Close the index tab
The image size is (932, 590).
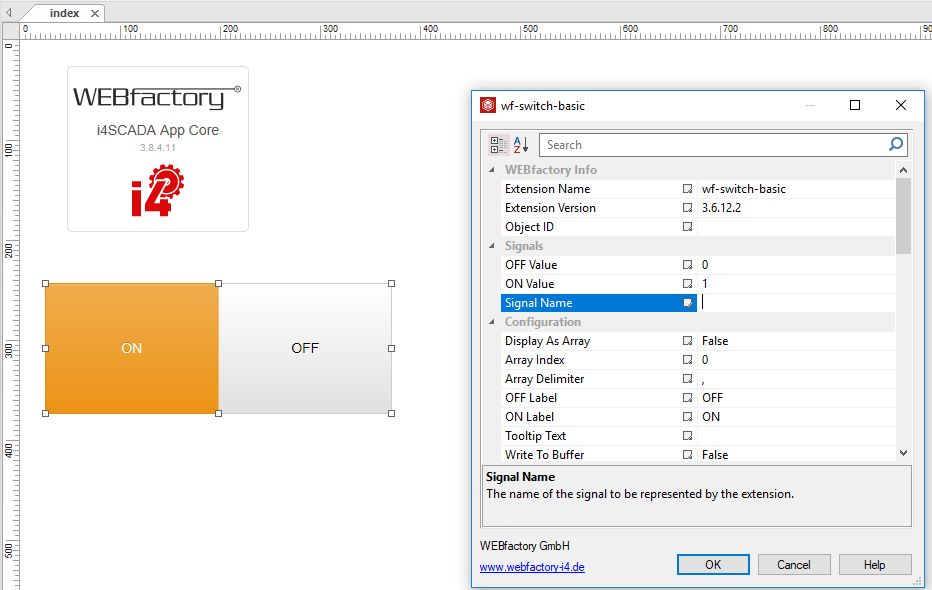[x=96, y=13]
